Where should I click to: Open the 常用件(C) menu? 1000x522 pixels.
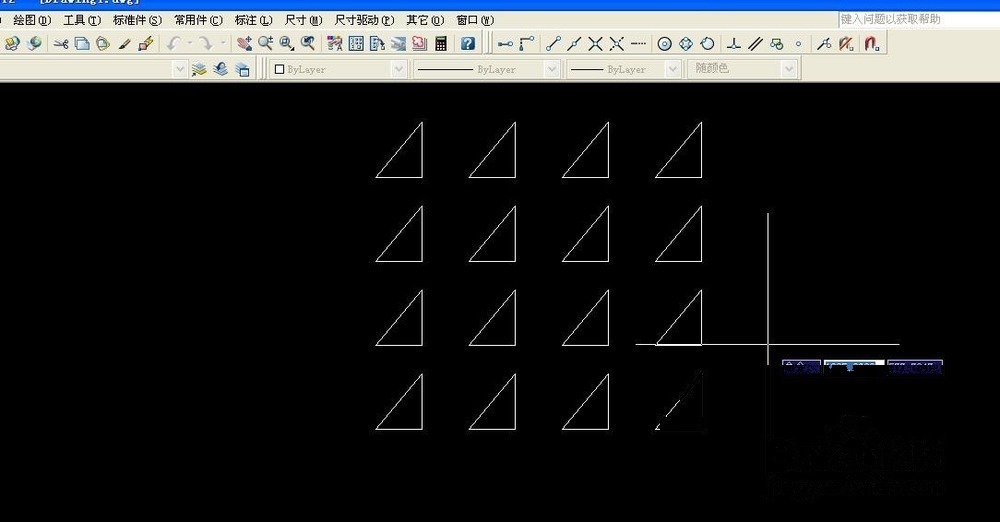[198, 20]
